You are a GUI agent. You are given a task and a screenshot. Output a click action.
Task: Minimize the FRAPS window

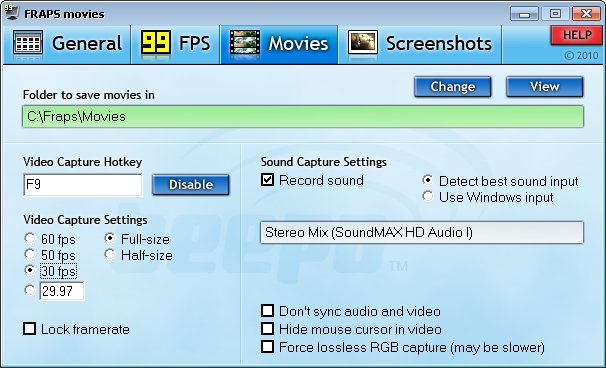524,14
